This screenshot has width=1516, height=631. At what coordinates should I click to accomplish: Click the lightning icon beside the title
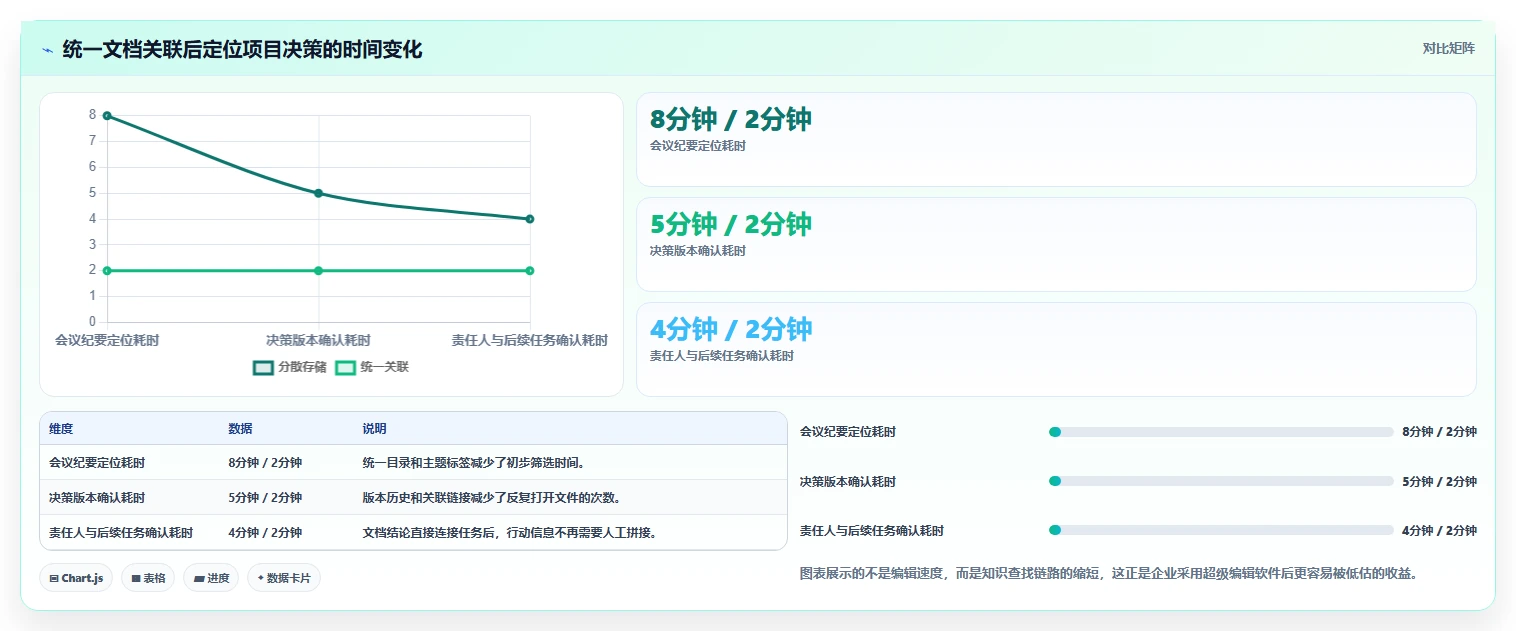(x=47, y=49)
